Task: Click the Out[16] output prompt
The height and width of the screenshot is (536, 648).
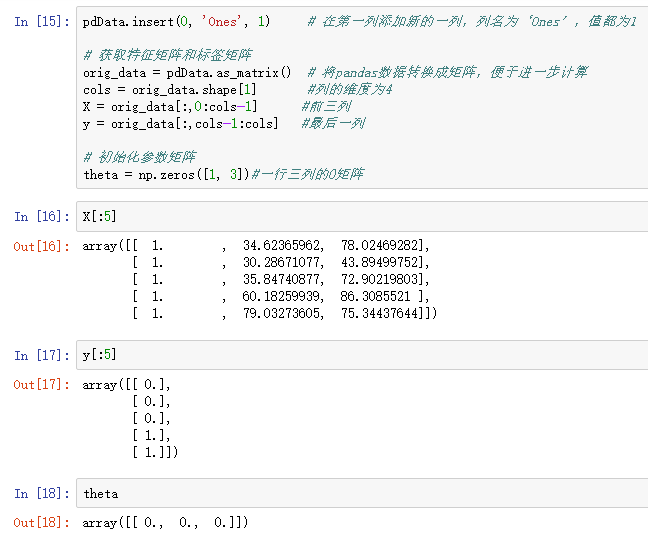Action: (x=42, y=246)
